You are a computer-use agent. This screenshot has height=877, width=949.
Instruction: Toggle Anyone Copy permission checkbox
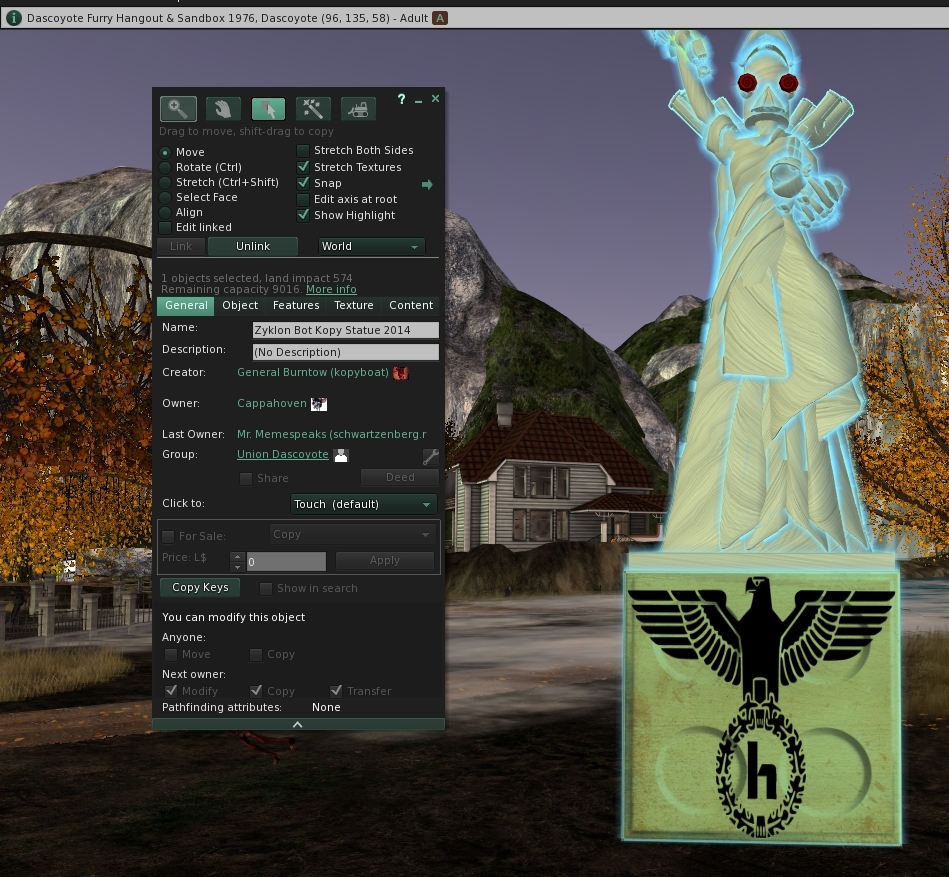pos(255,654)
